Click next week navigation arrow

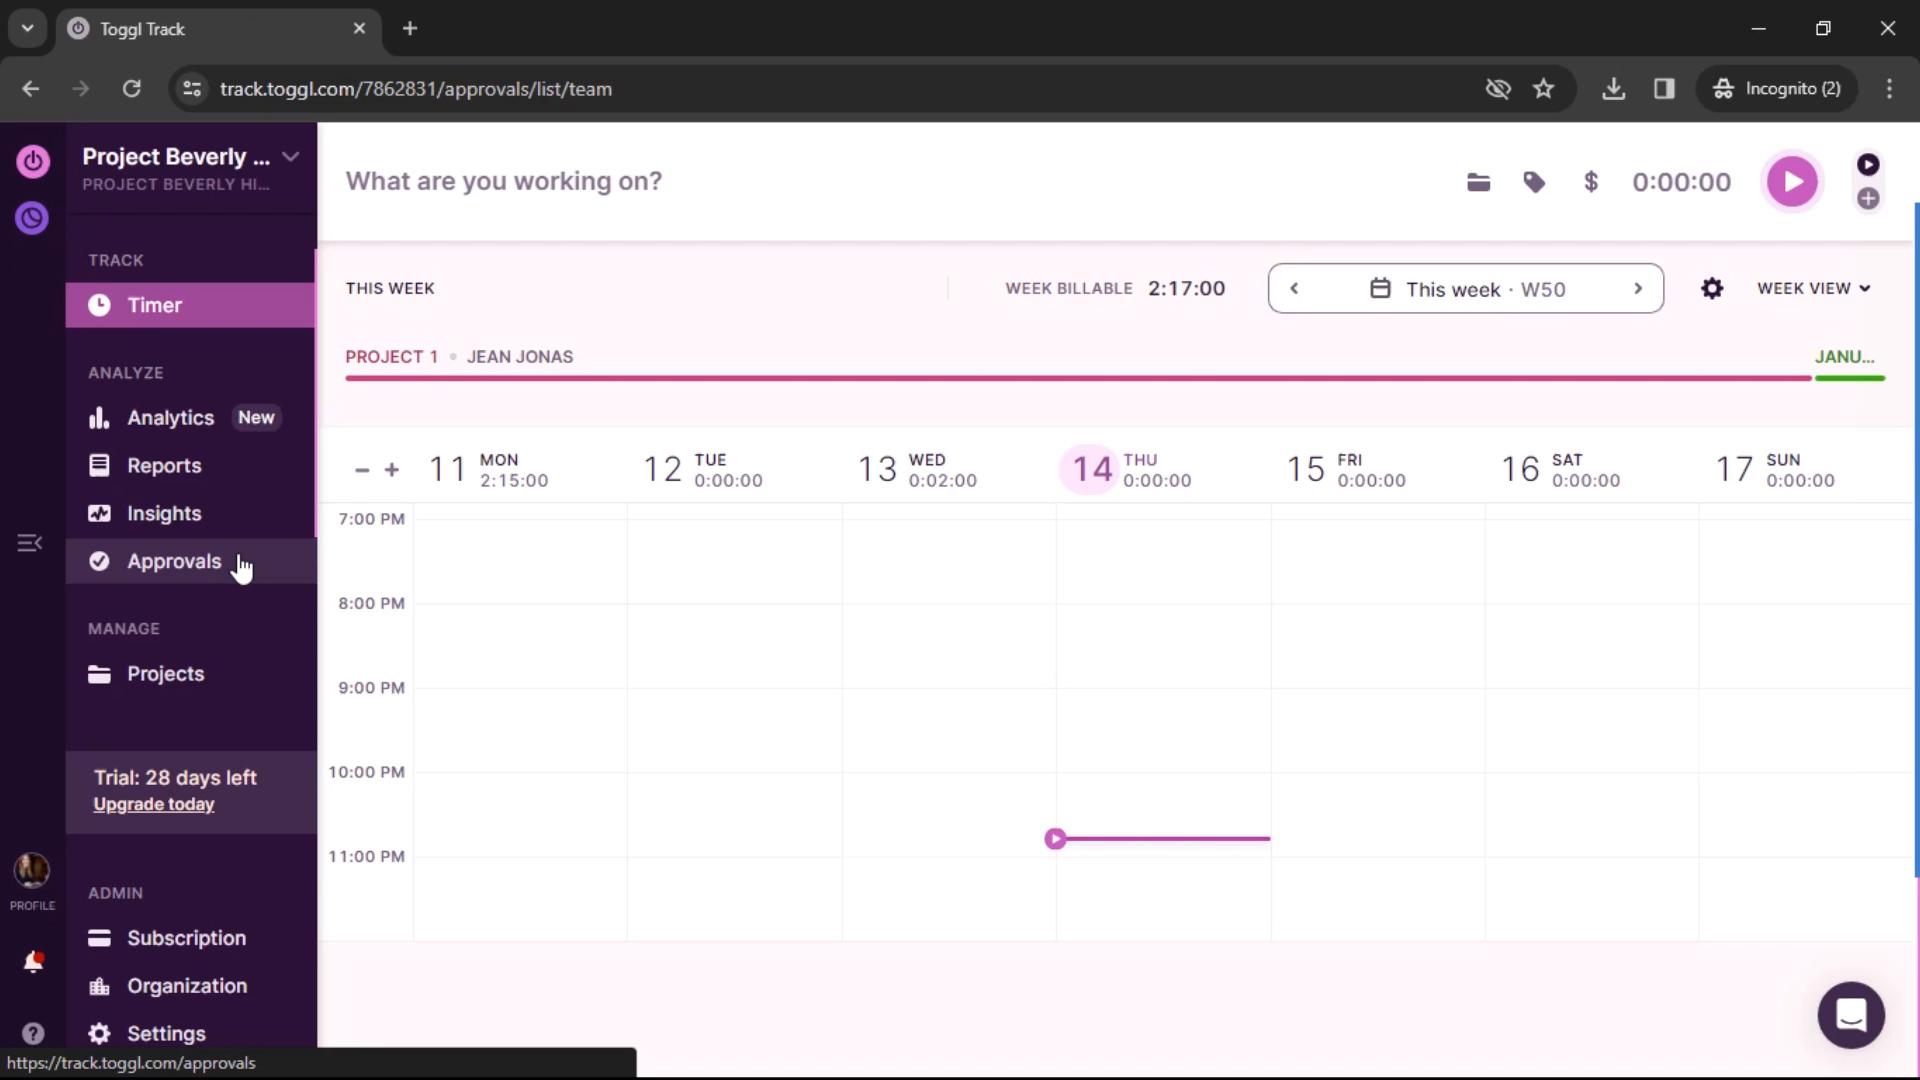(x=1639, y=289)
